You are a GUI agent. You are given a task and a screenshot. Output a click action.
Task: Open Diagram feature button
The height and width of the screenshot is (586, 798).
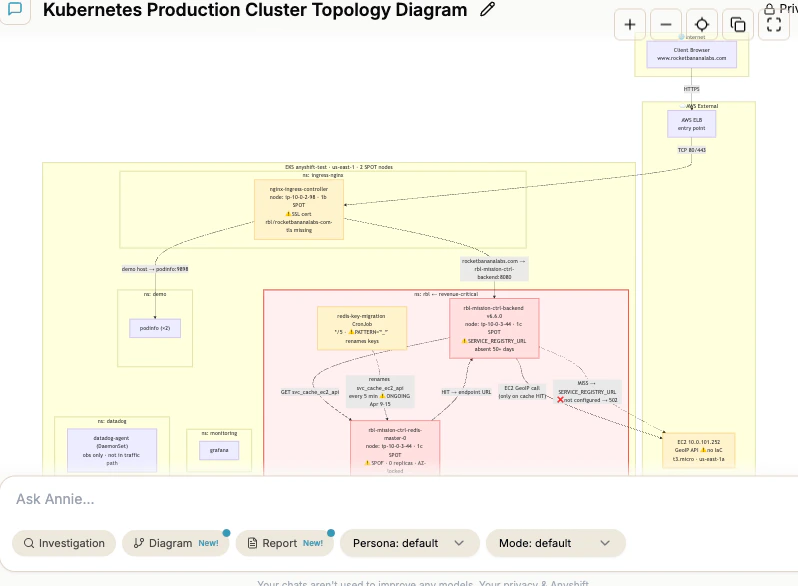176,543
